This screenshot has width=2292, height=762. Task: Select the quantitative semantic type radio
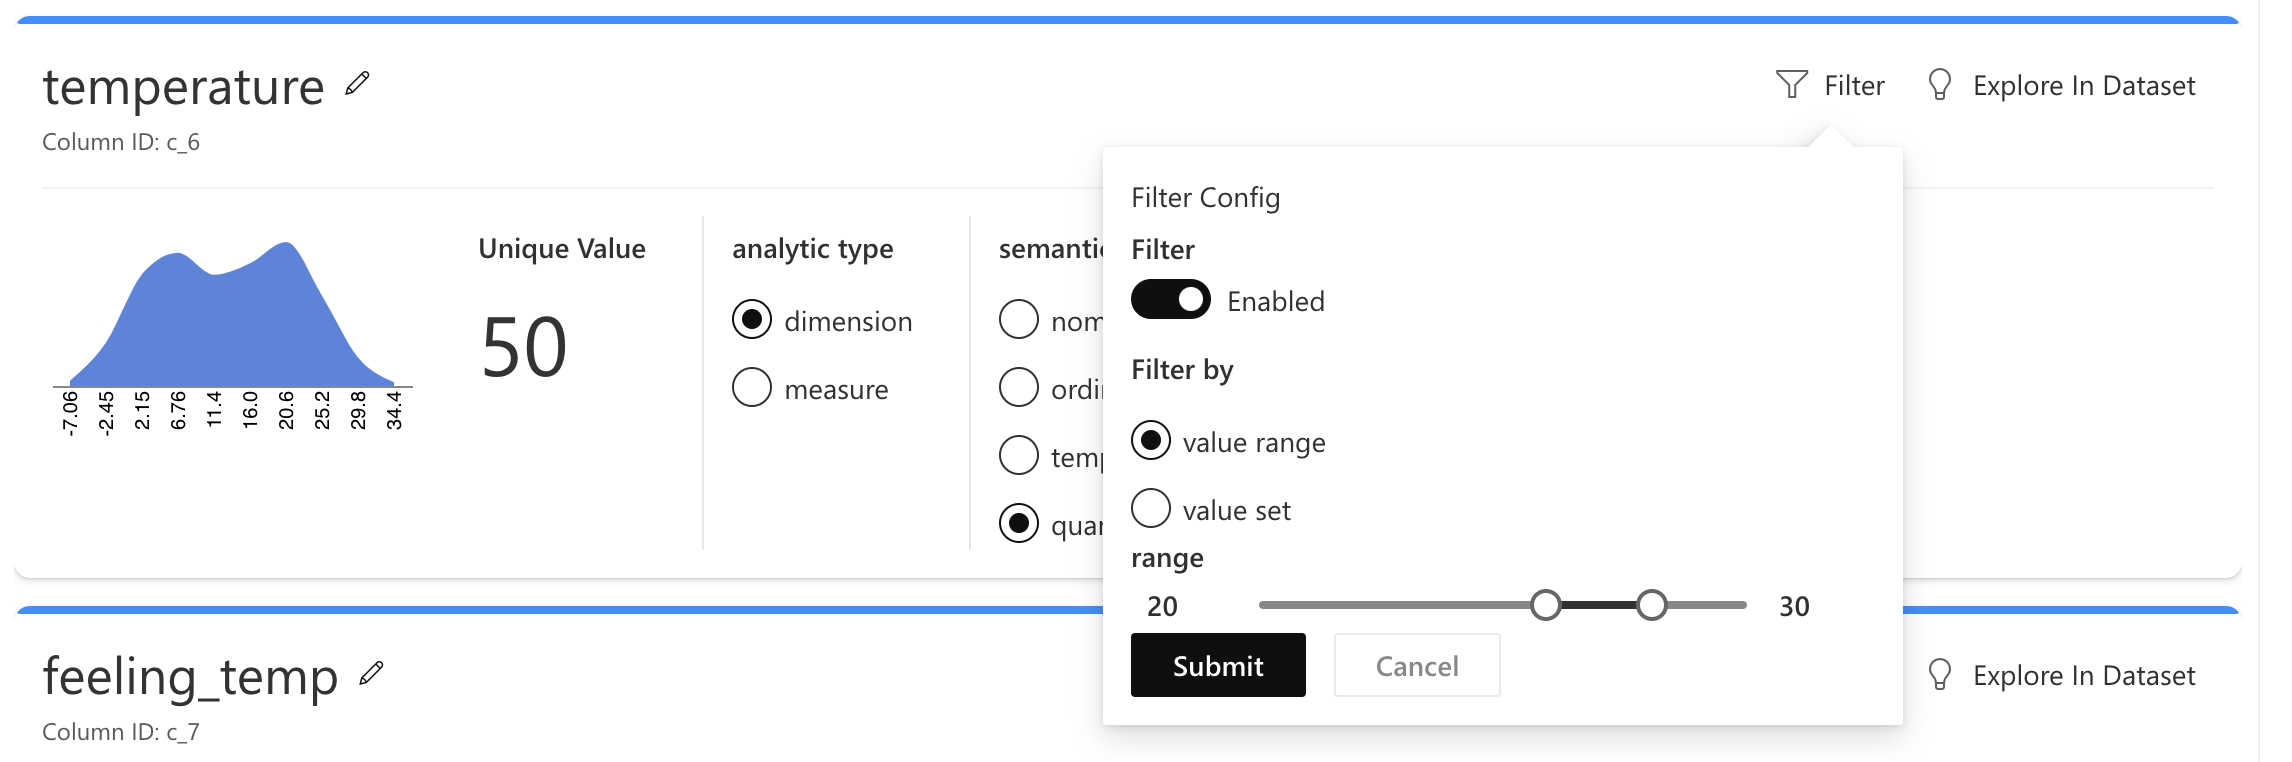pos(1018,524)
